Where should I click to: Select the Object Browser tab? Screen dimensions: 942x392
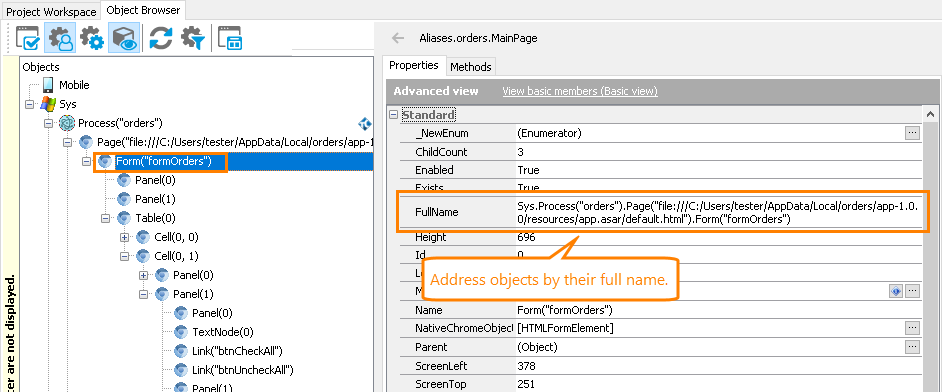144,10
